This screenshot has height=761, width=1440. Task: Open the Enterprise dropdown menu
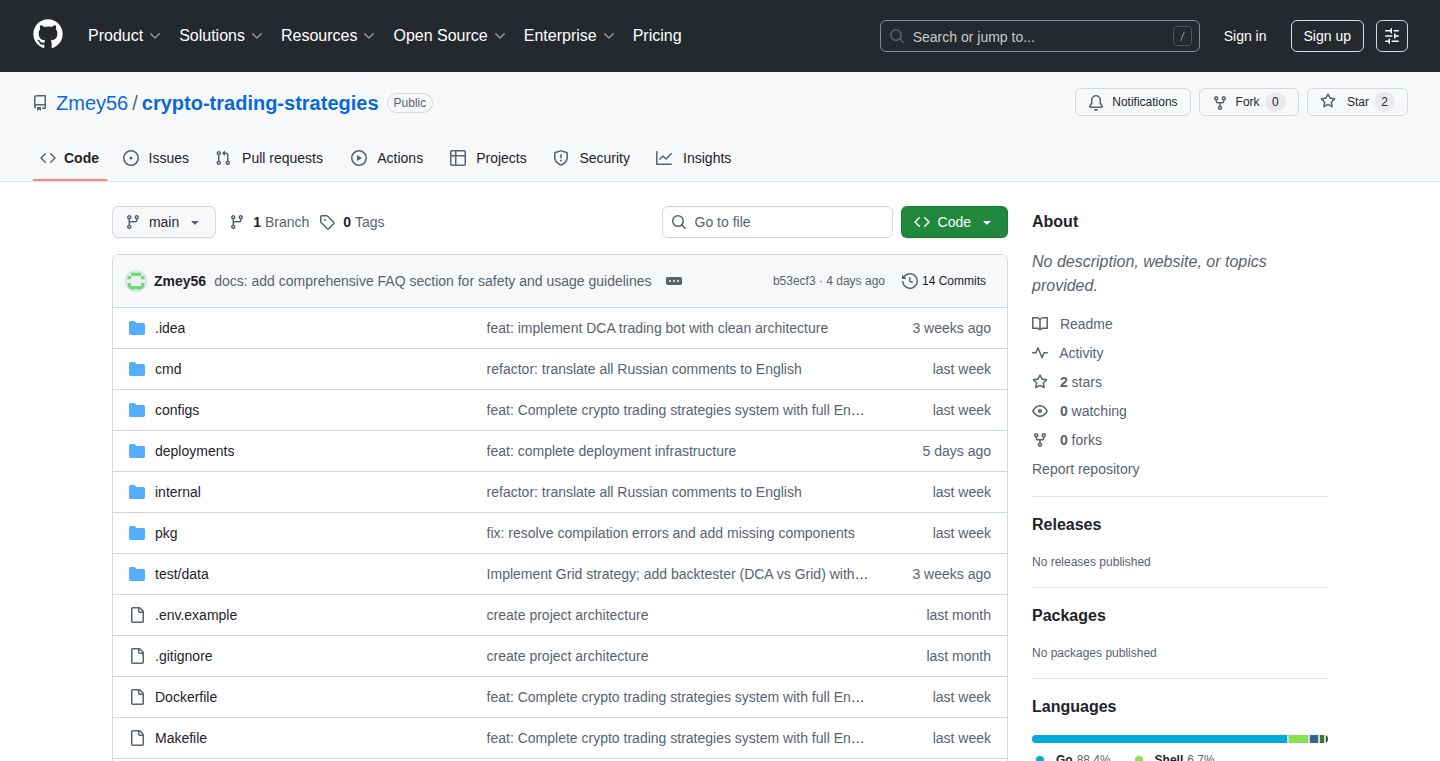pos(569,36)
